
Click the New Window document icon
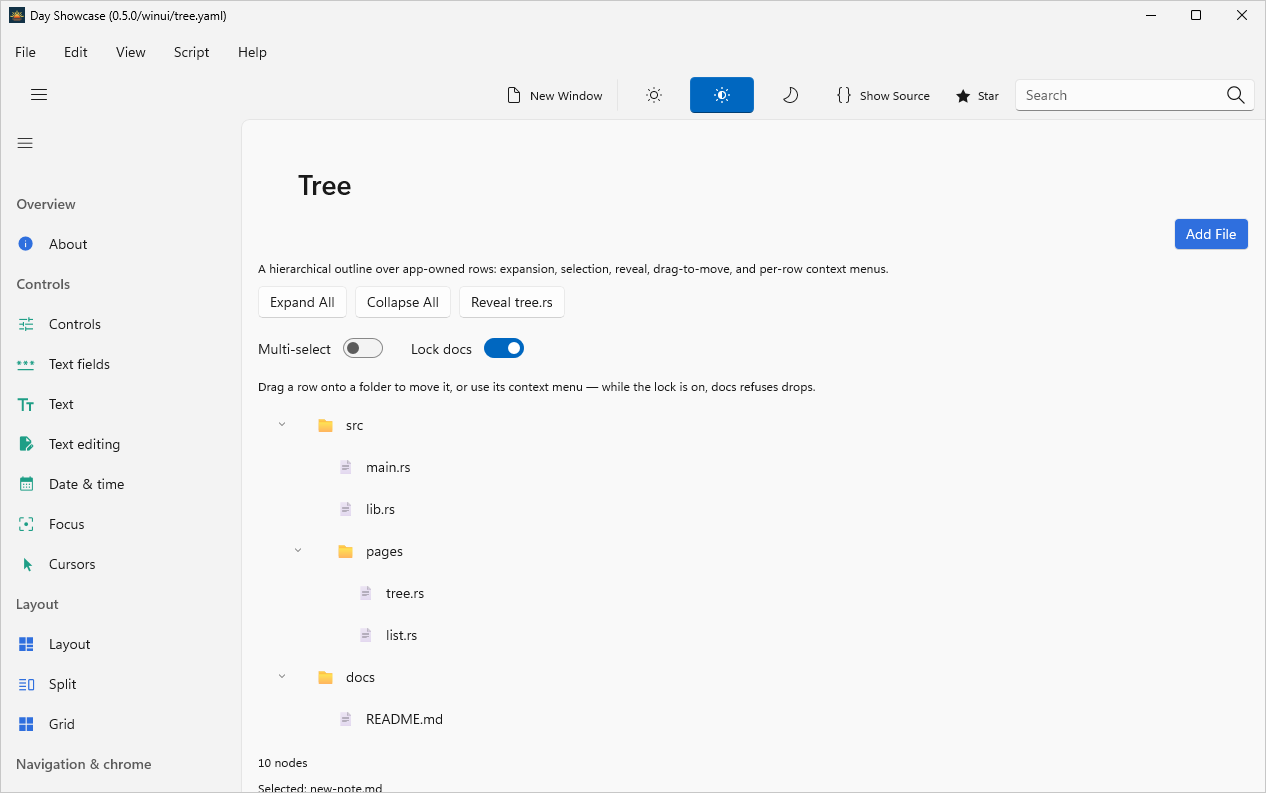pyautogui.click(x=514, y=96)
